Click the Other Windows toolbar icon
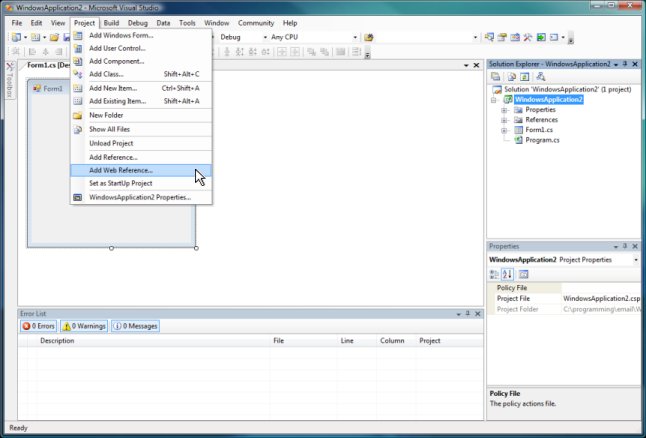The width and height of the screenshot is (646, 438). click(554, 37)
